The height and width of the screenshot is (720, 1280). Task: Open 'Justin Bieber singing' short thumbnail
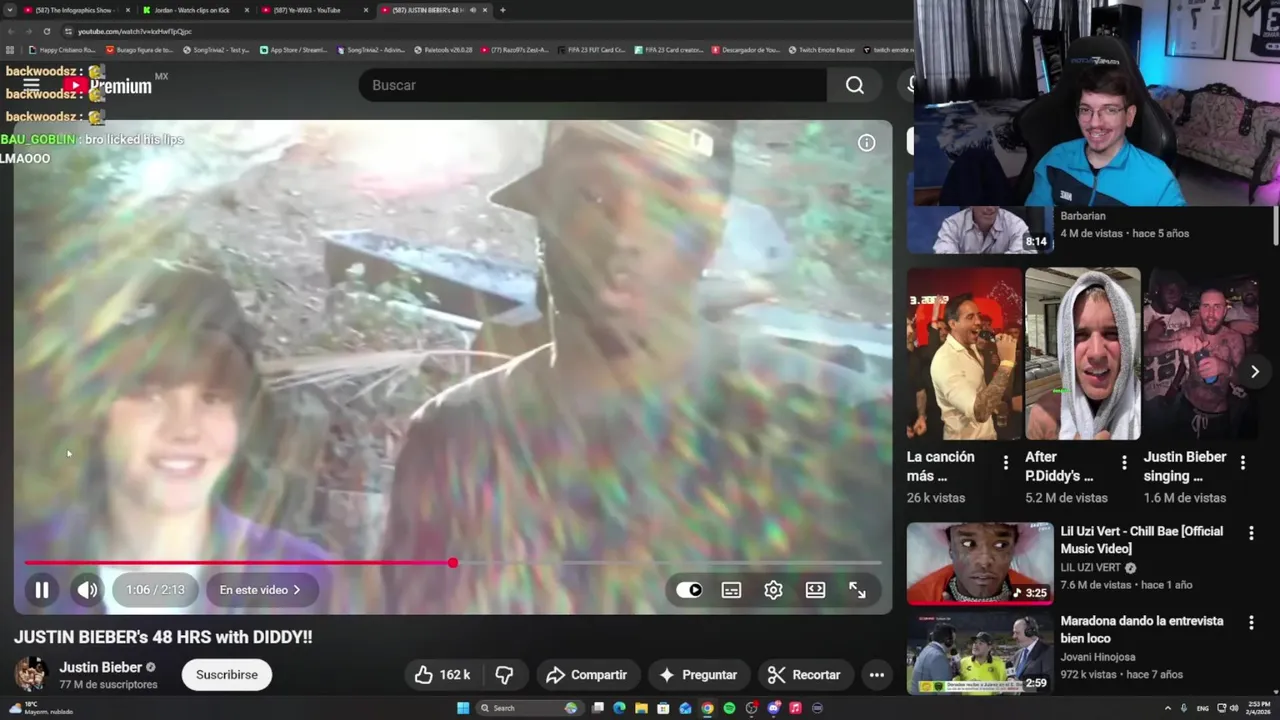(1201, 354)
